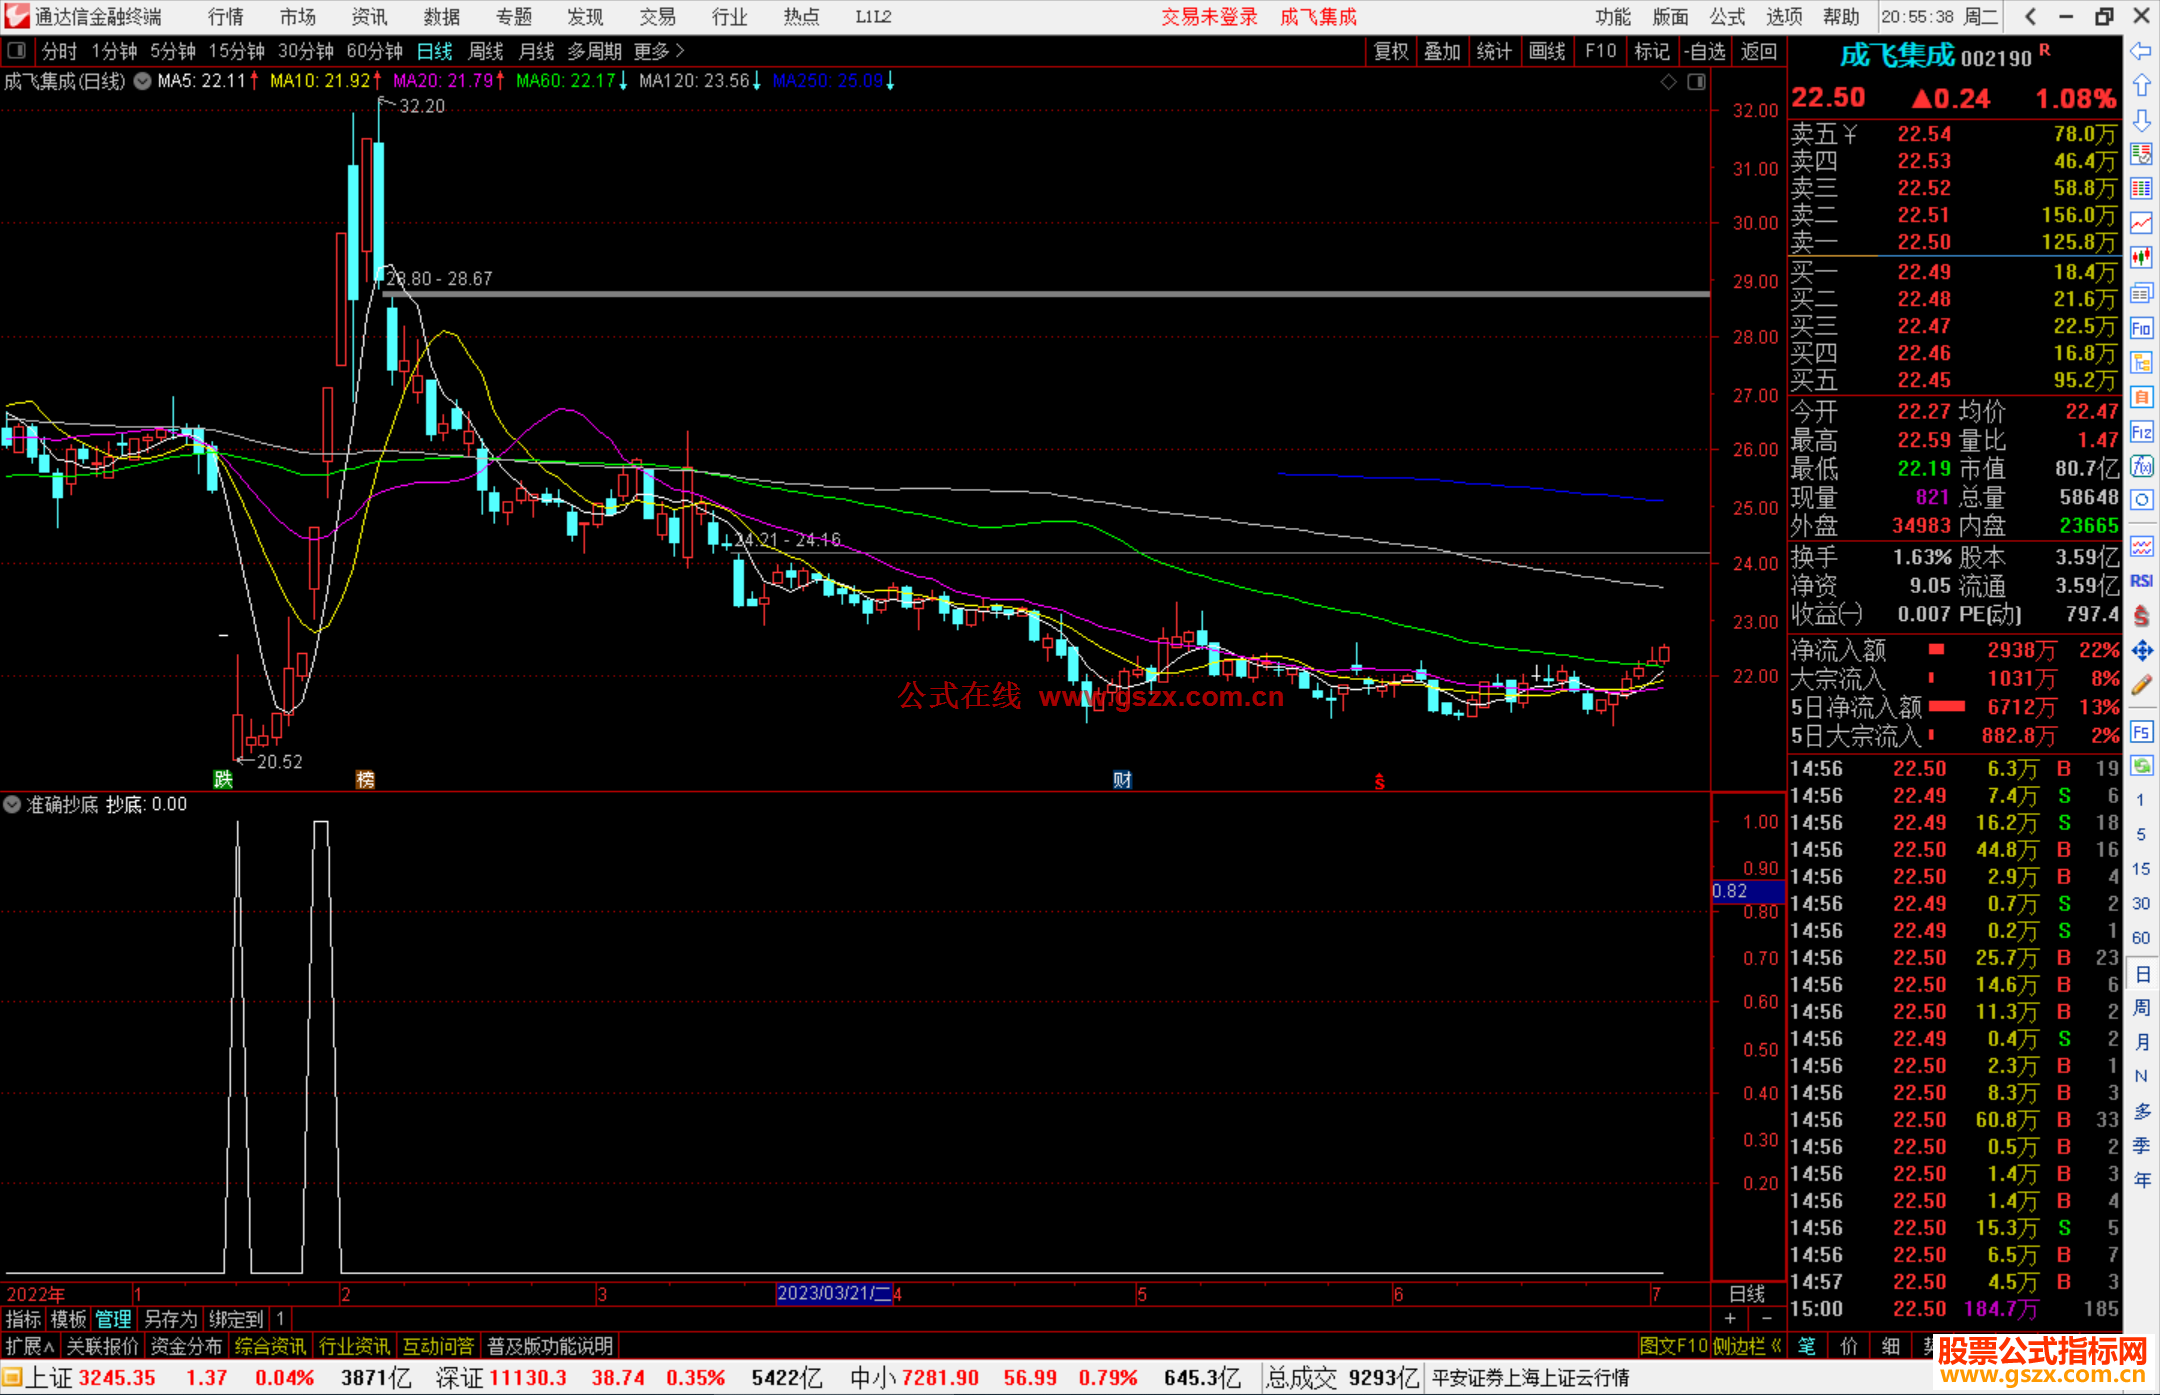Click the plus zoom-in chart button

[1730, 1318]
